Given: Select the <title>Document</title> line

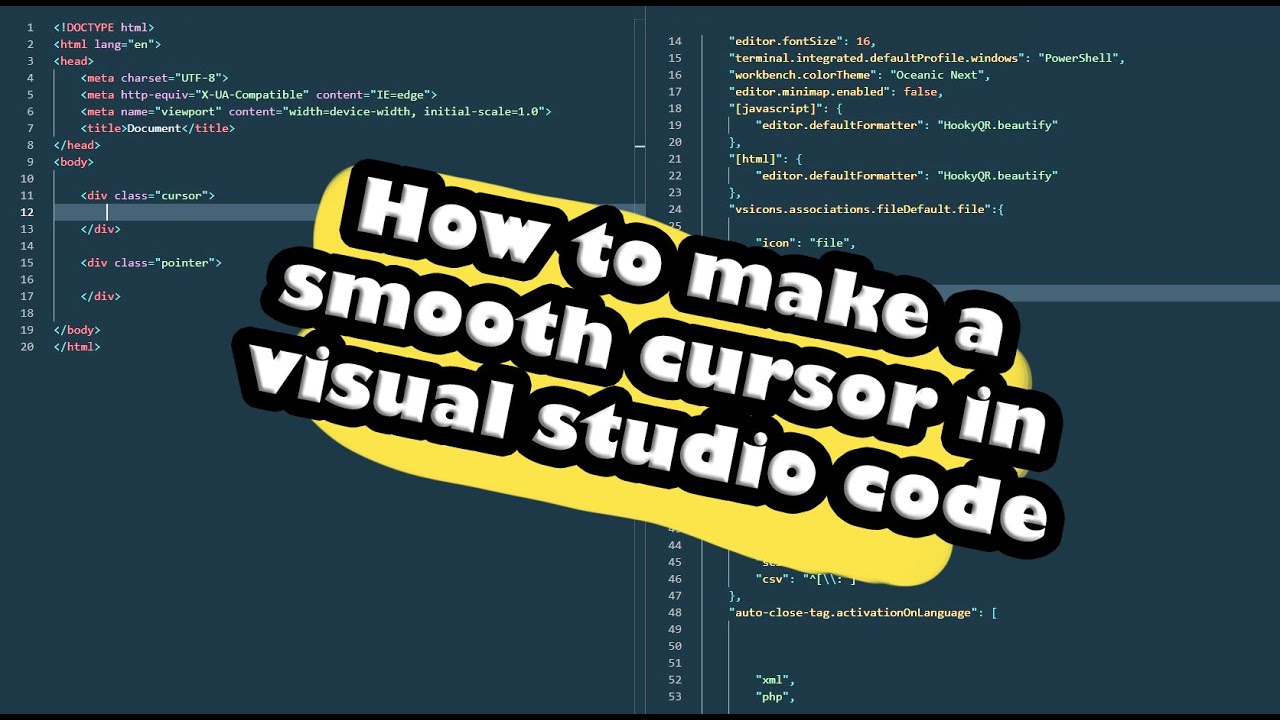Looking at the screenshot, I should coord(158,128).
